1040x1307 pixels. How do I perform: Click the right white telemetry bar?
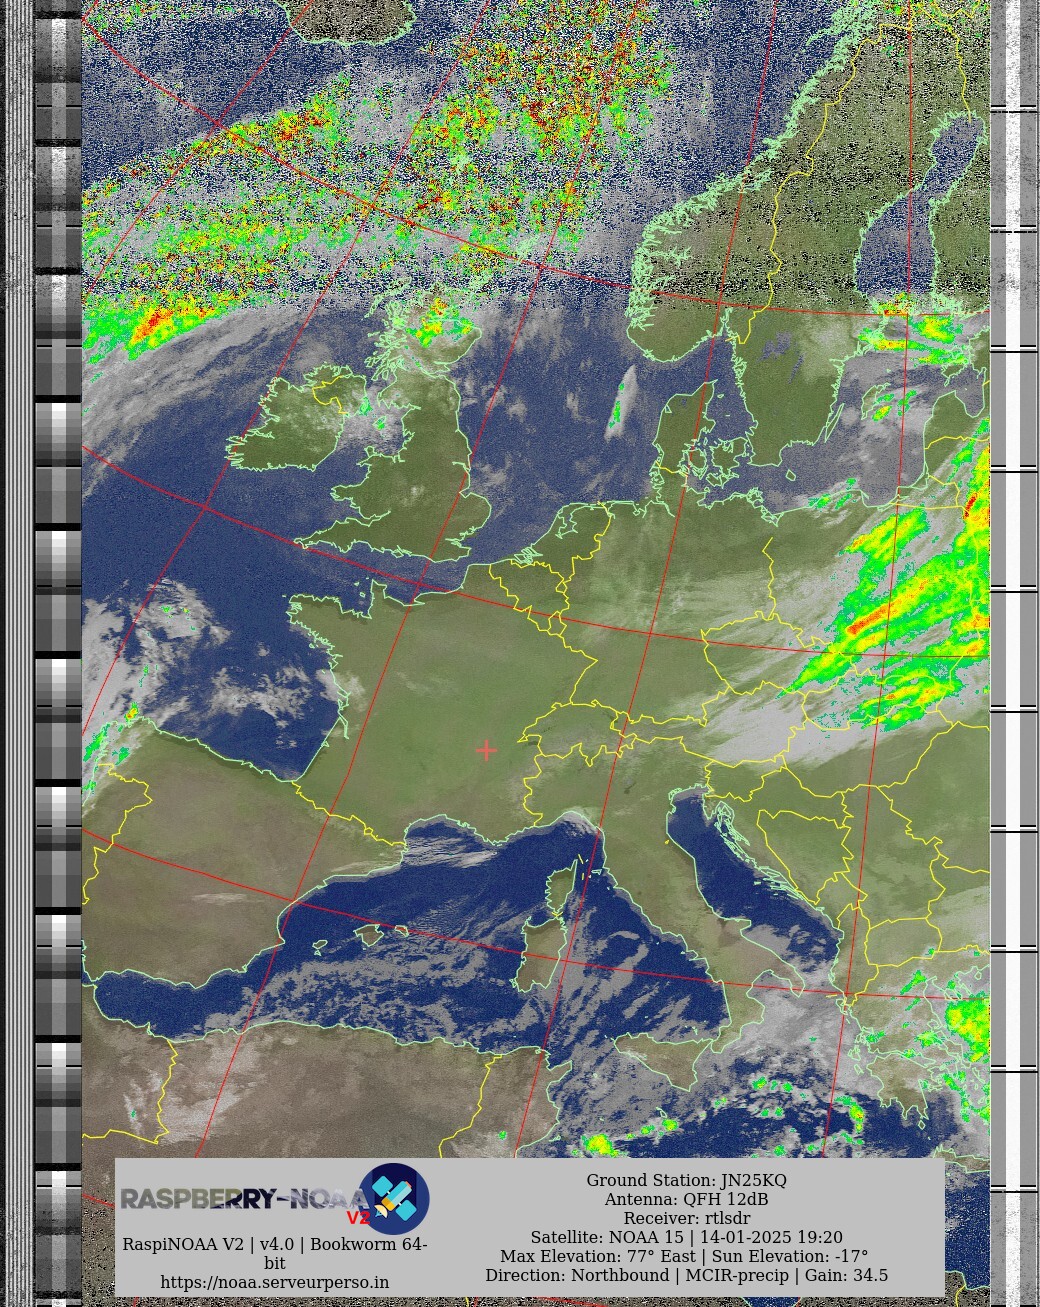click(x=1014, y=650)
